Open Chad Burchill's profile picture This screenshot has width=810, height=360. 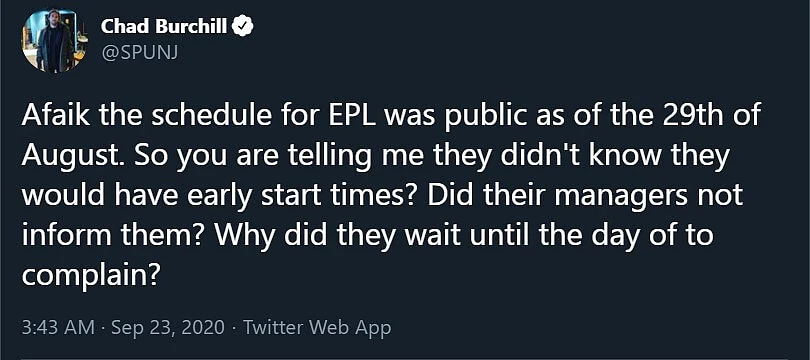(x=54, y=41)
